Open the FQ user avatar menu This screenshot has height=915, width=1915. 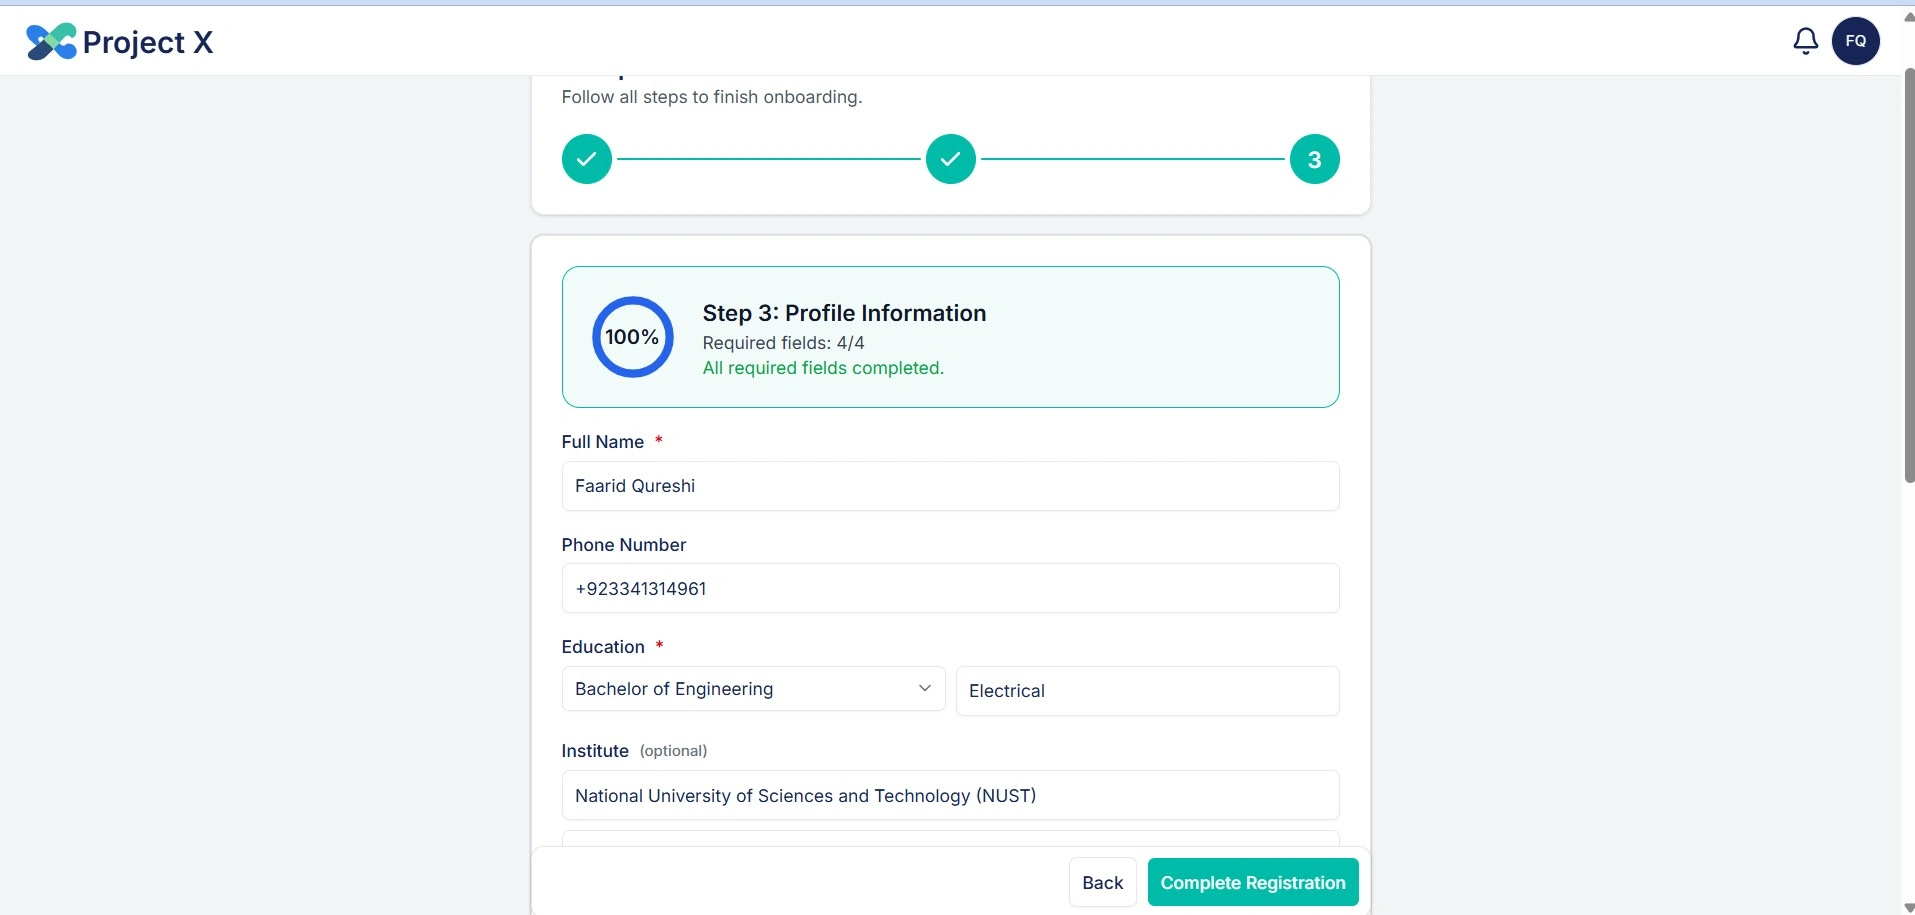pos(1855,41)
